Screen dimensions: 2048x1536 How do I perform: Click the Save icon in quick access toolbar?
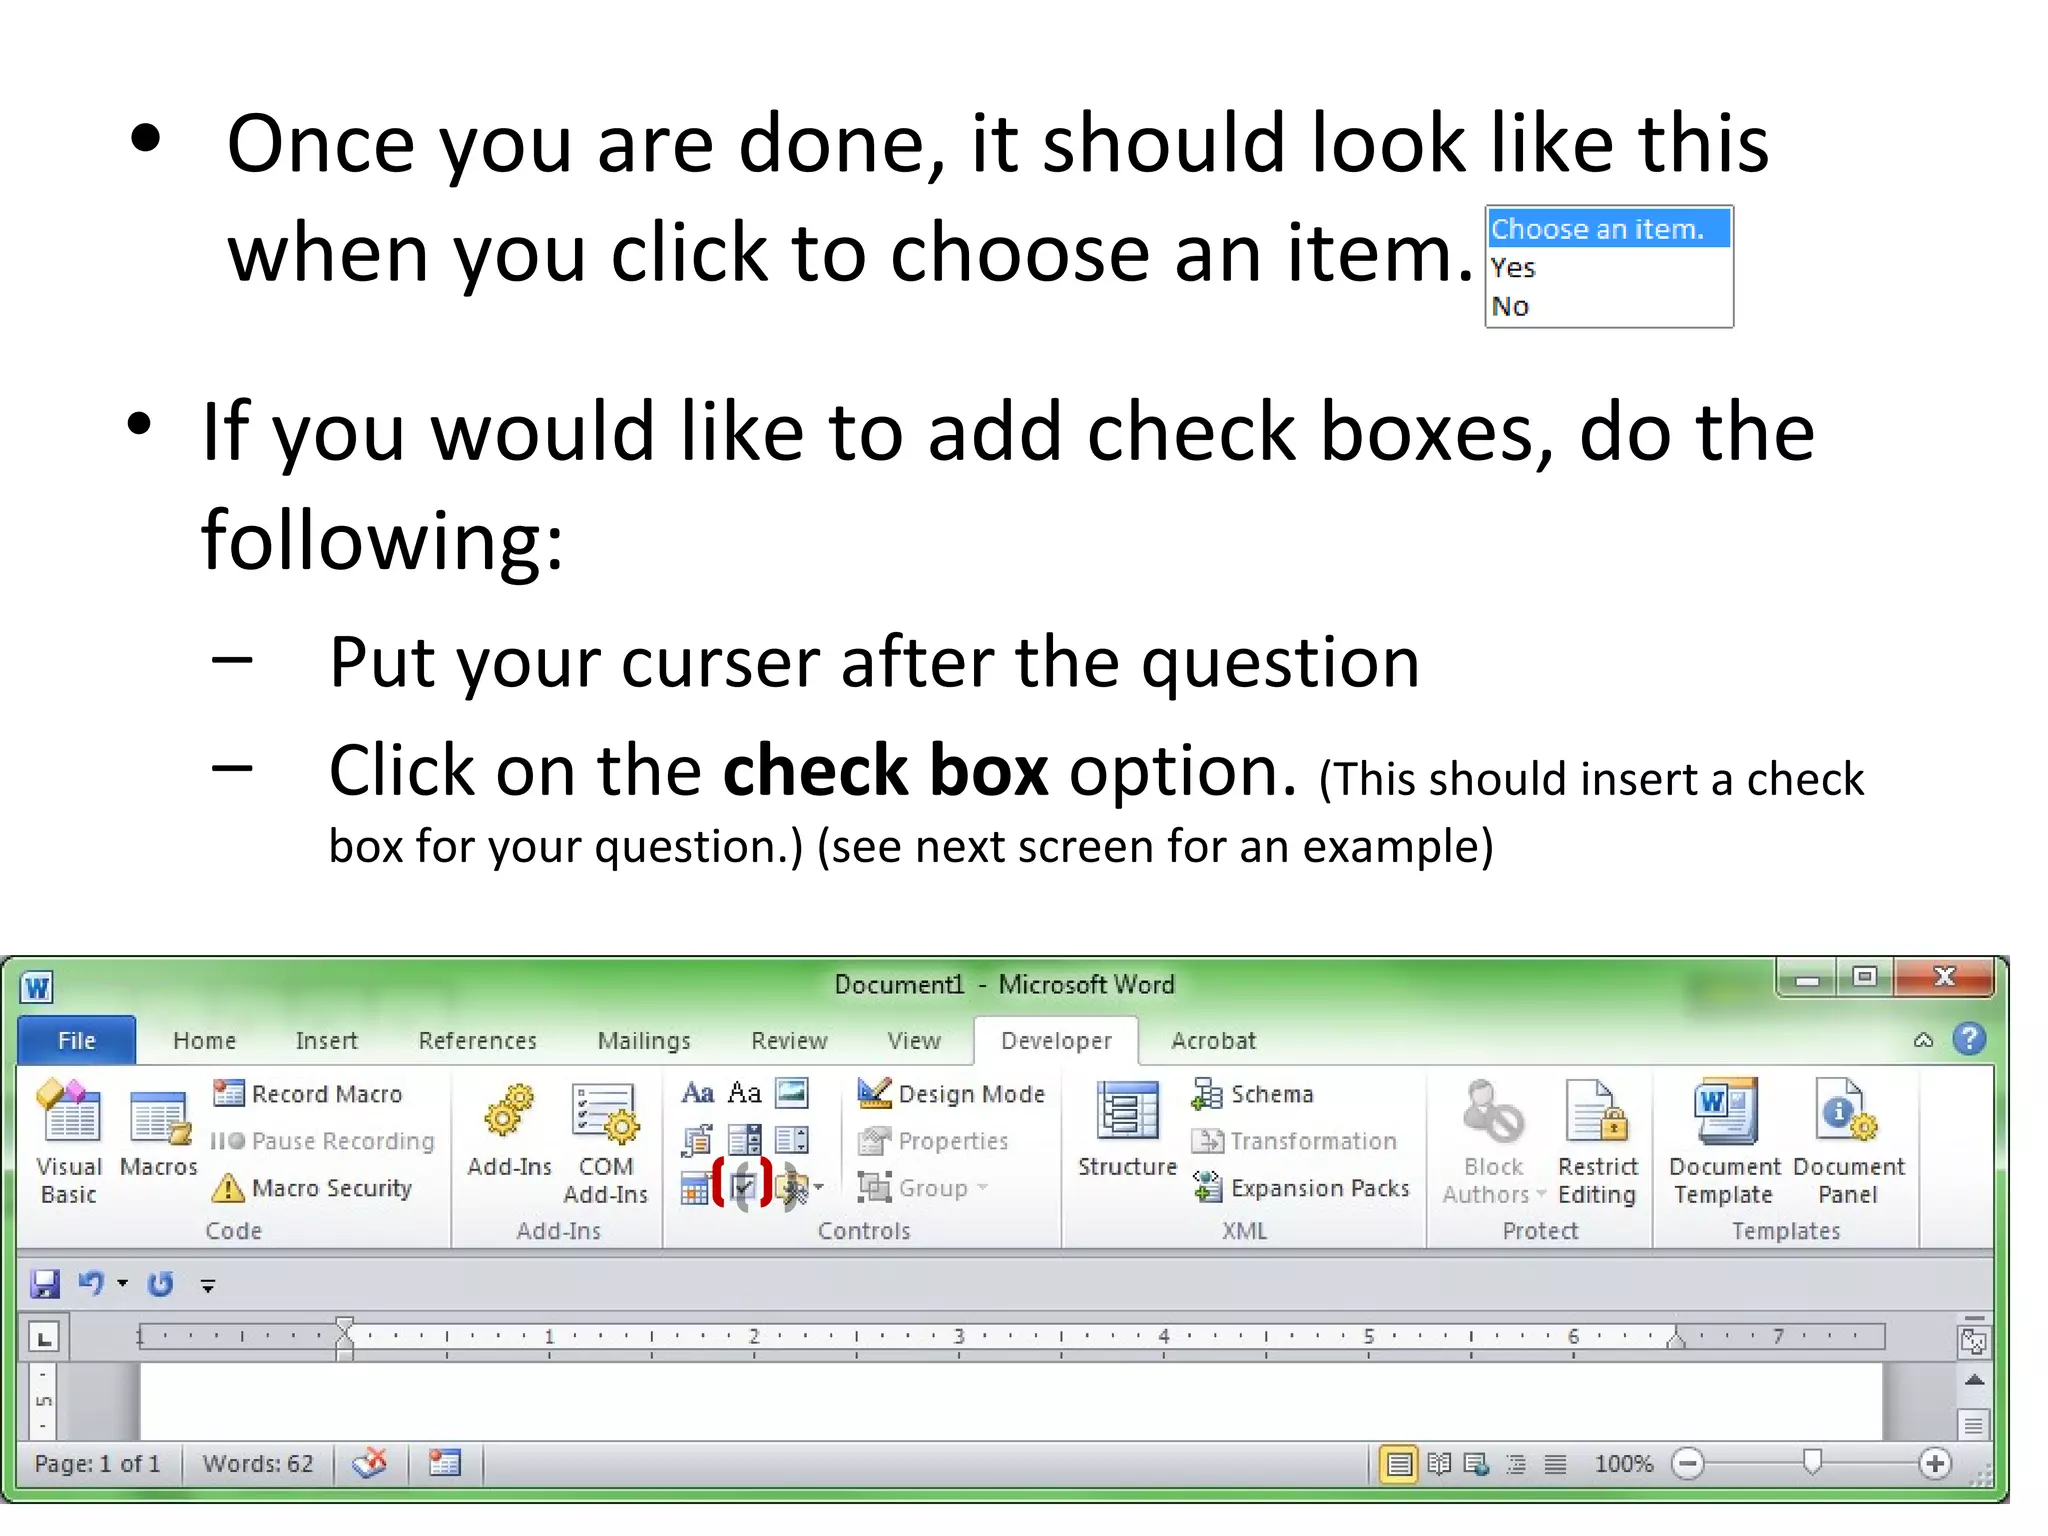click(45, 1284)
